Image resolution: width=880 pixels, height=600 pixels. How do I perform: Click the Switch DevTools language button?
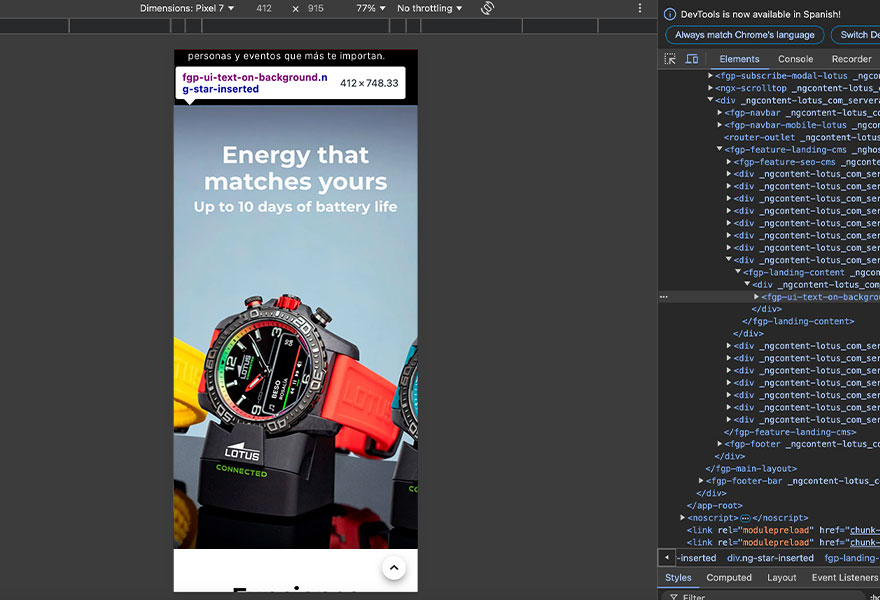point(855,35)
